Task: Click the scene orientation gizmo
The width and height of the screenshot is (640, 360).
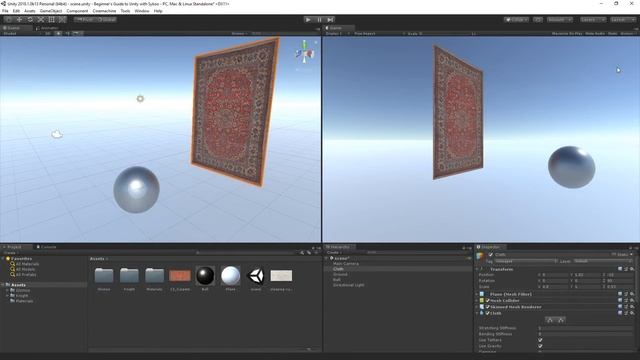Action: pos(305,53)
